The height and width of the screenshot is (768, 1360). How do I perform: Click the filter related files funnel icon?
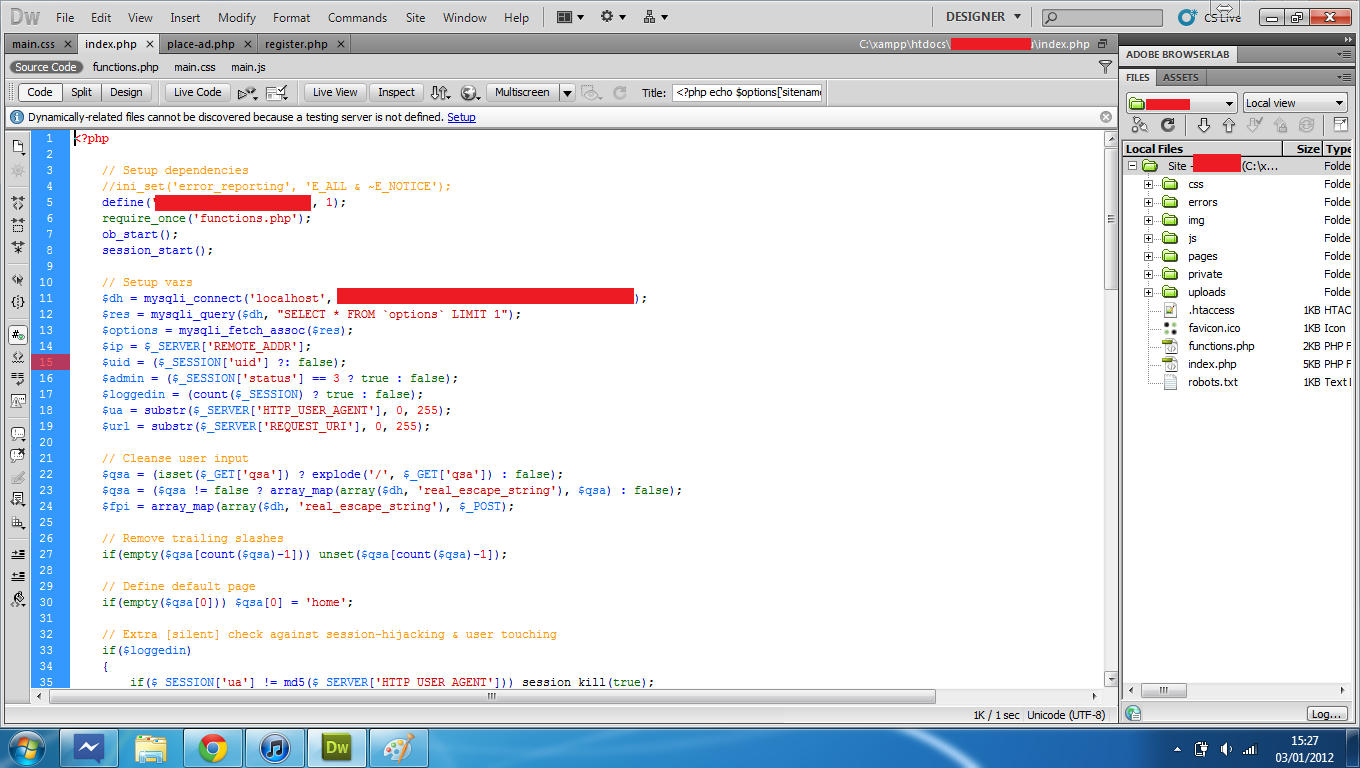[x=1105, y=67]
